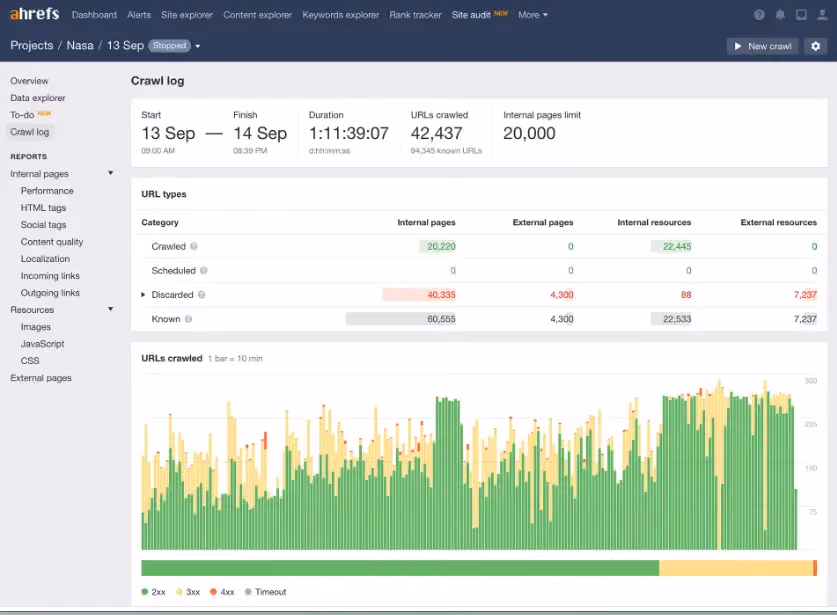The width and height of the screenshot is (837, 615).
Task: Click the orange 4xx segment of status bar
Action: [x=815, y=568]
